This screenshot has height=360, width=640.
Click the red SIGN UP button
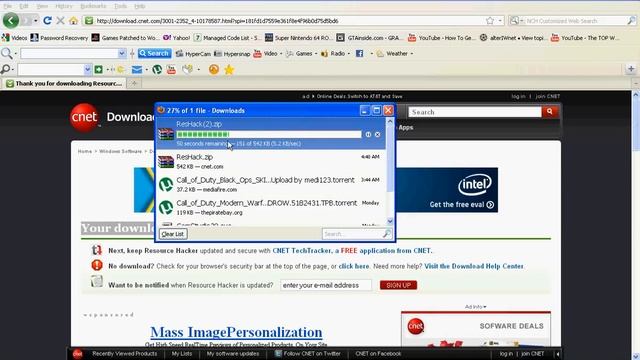[x=398, y=285]
